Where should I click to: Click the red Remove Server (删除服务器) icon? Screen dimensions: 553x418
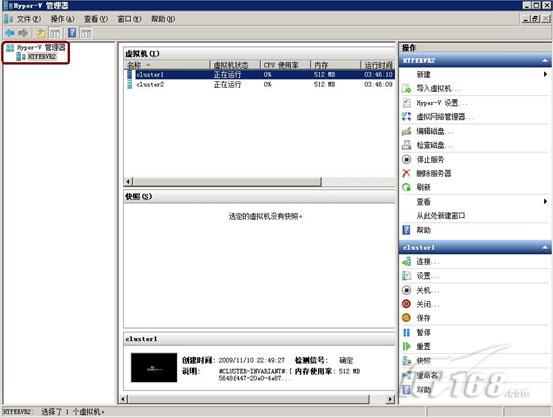(x=407, y=173)
